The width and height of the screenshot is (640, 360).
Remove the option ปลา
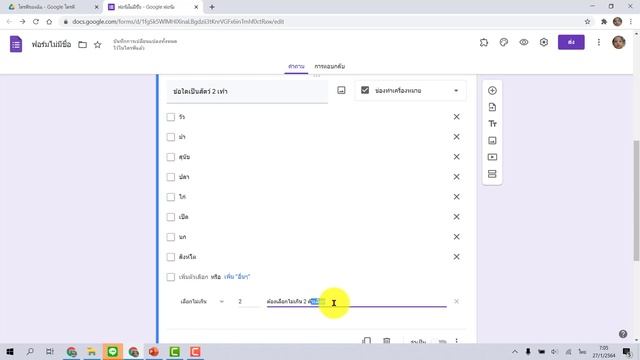[x=456, y=177]
